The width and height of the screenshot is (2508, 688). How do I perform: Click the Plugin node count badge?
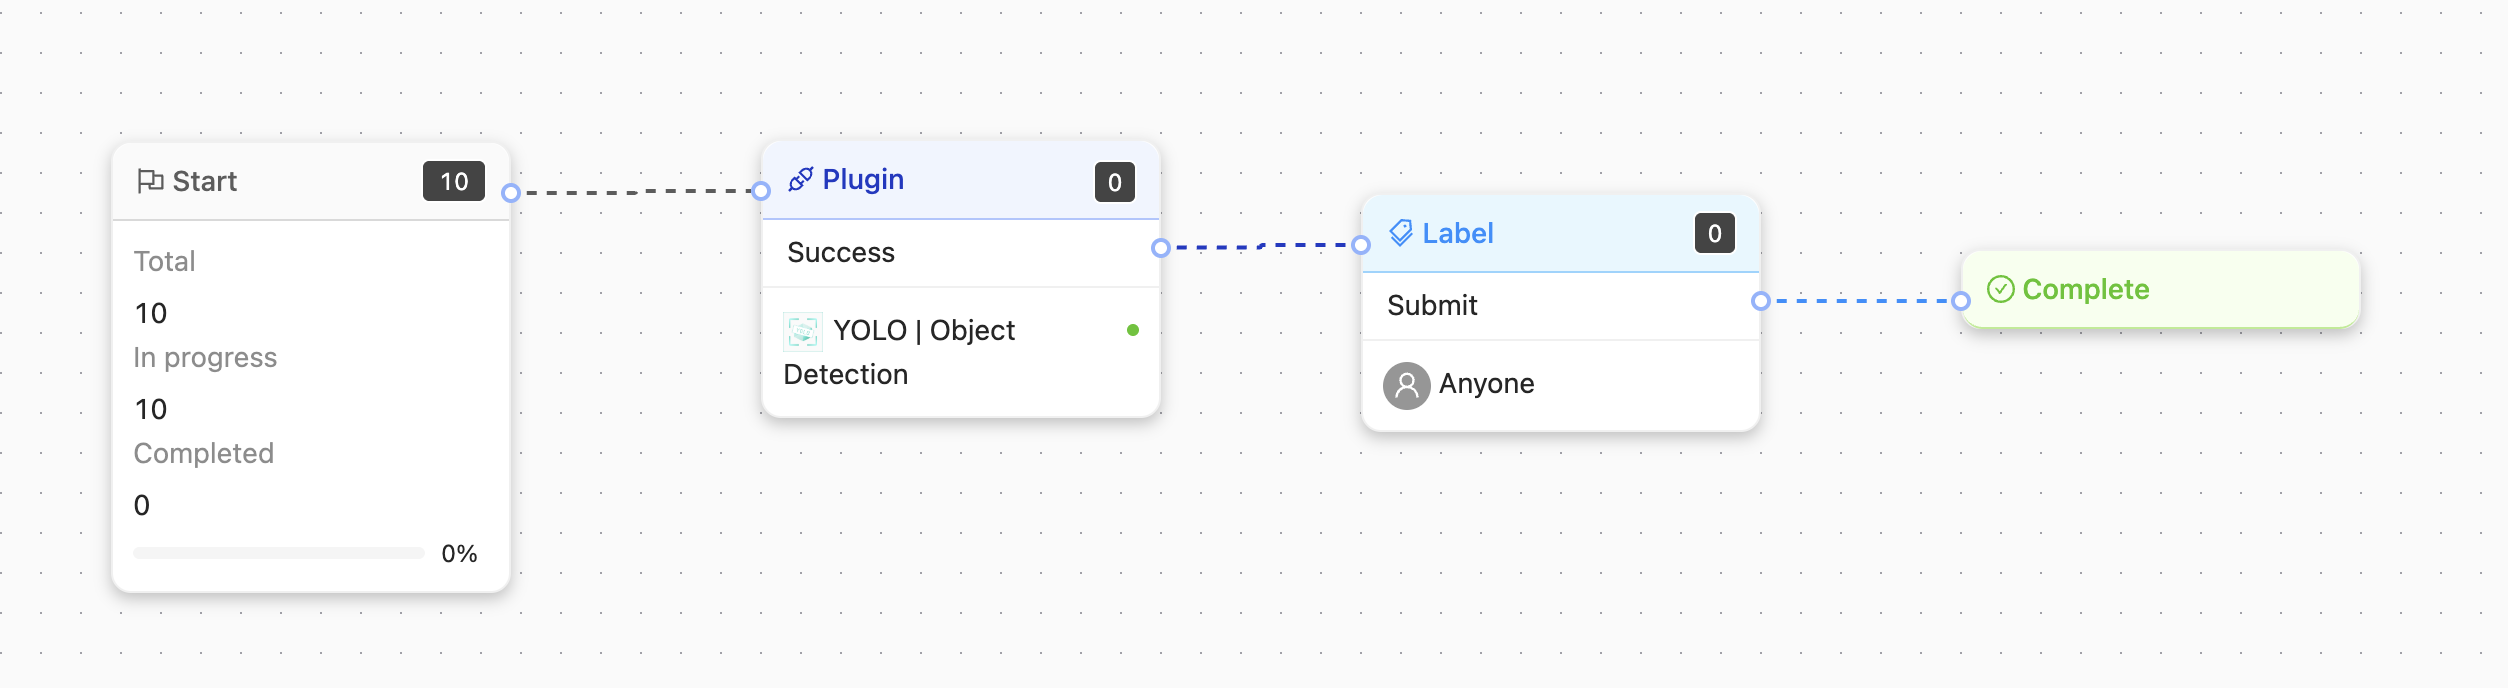(1114, 182)
